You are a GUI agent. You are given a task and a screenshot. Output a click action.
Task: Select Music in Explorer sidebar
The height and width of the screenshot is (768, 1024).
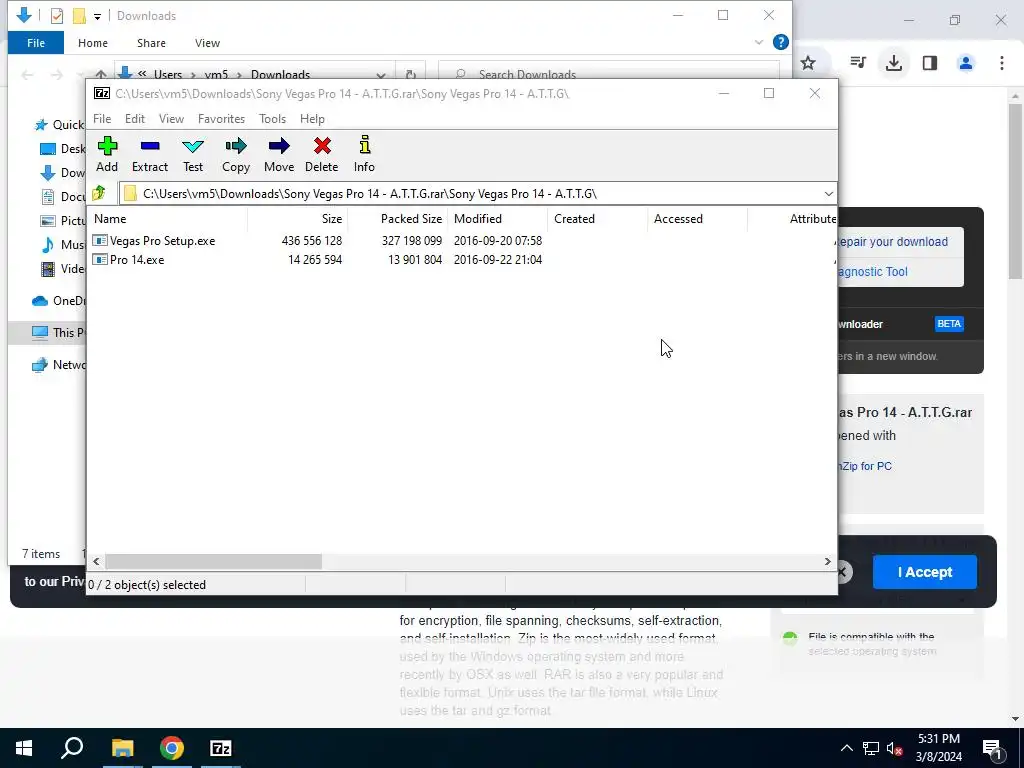coord(63,245)
